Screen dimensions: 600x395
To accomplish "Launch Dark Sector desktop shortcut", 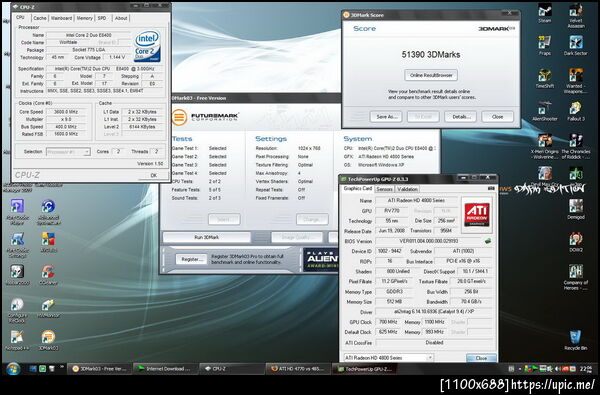I will click(575, 45).
